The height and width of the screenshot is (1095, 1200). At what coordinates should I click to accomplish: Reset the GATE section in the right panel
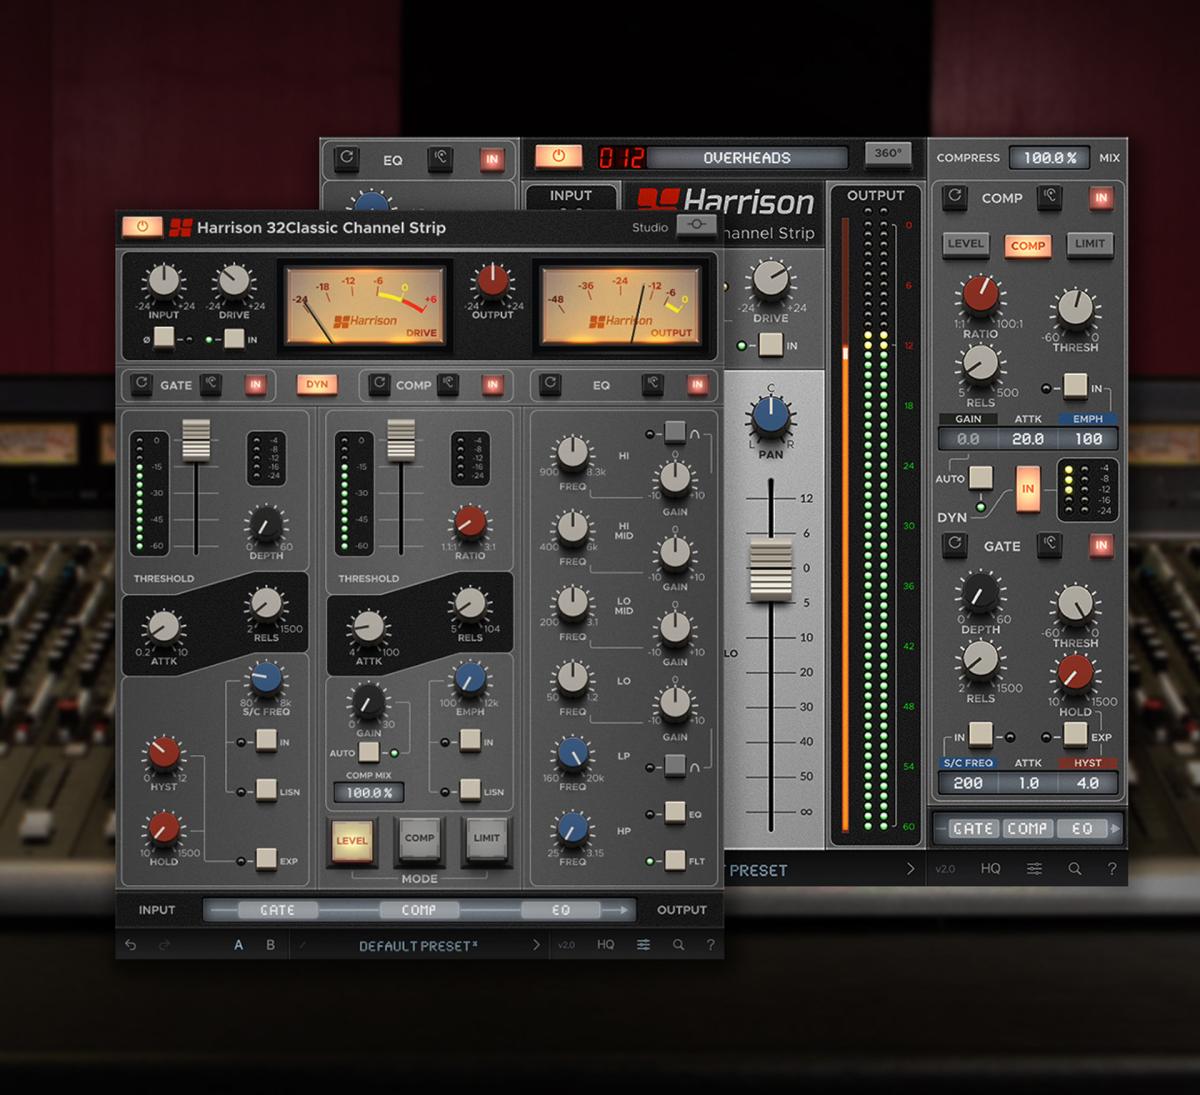point(955,544)
